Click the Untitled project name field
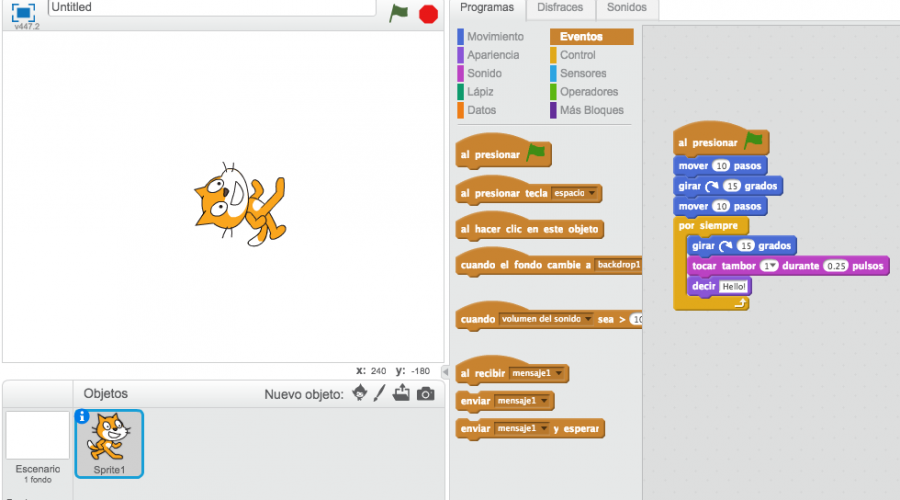The height and width of the screenshot is (500, 900). 210,8
